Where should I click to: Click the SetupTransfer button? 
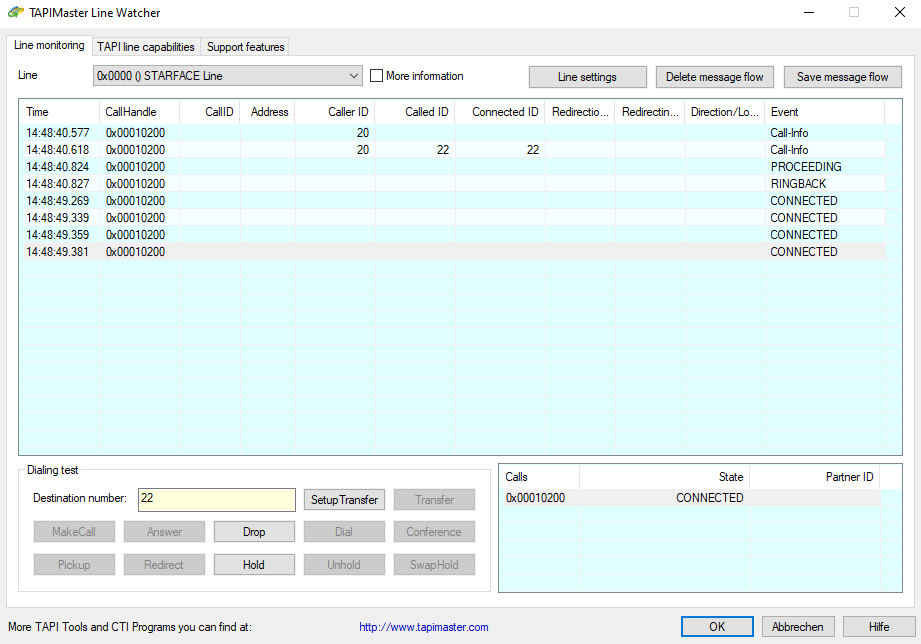pyautogui.click(x=344, y=499)
